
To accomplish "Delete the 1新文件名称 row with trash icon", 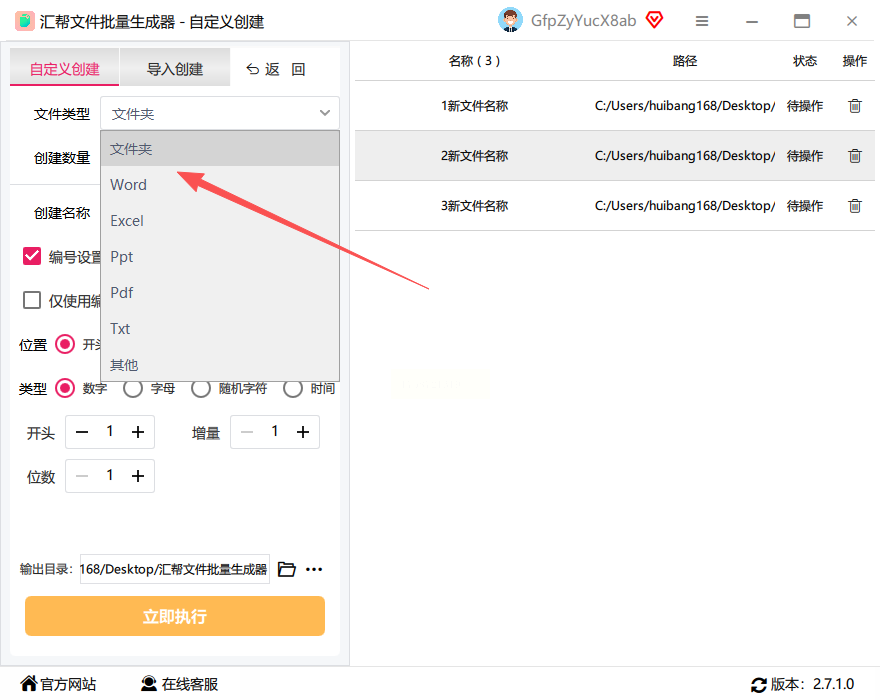I will click(854, 106).
